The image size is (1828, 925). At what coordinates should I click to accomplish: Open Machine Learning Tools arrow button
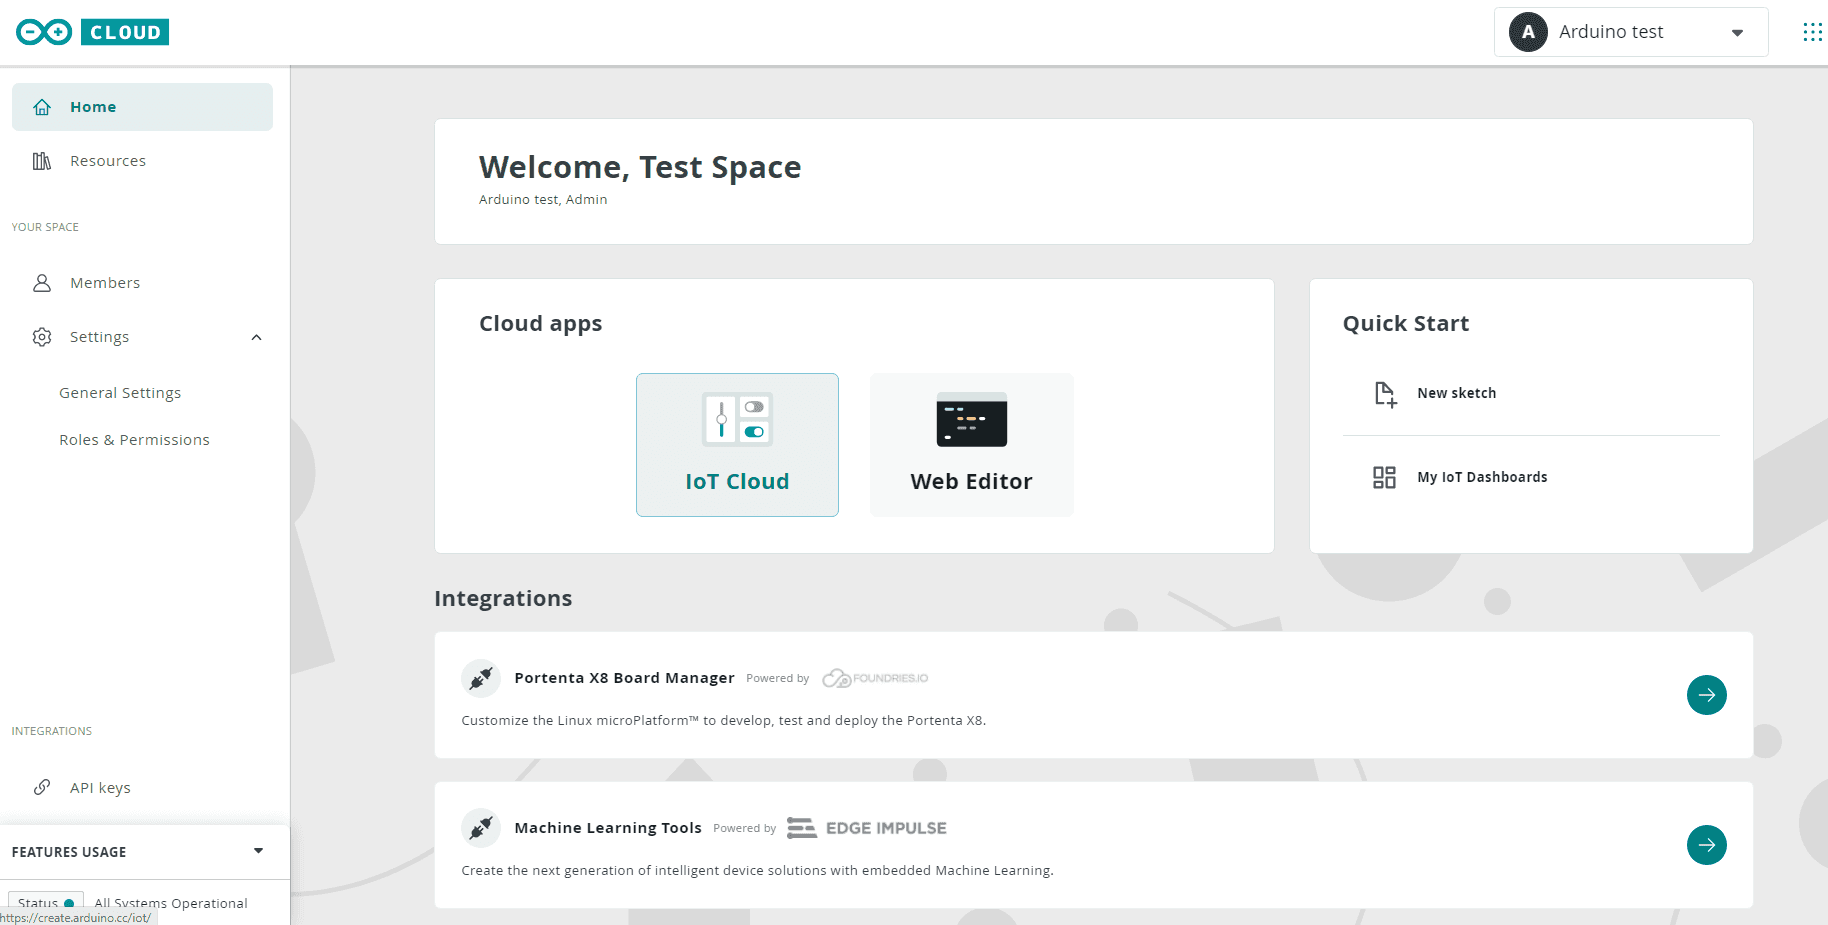pos(1706,845)
